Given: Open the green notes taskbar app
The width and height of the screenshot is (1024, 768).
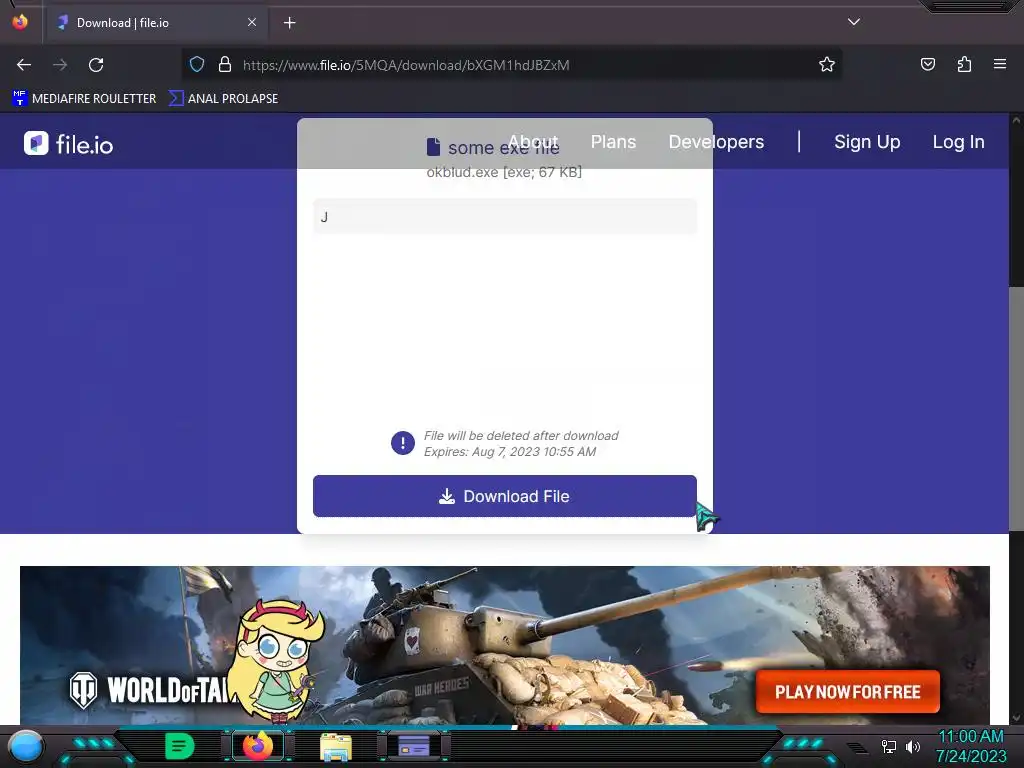Looking at the screenshot, I should tap(179, 746).
